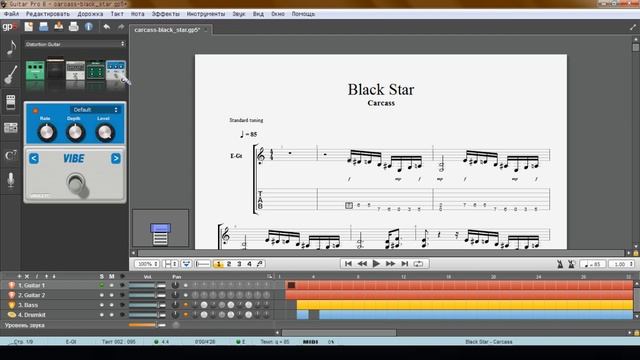This screenshot has width=640, height=360.
Task: Jump to the beginning of the score
Action: point(348,264)
